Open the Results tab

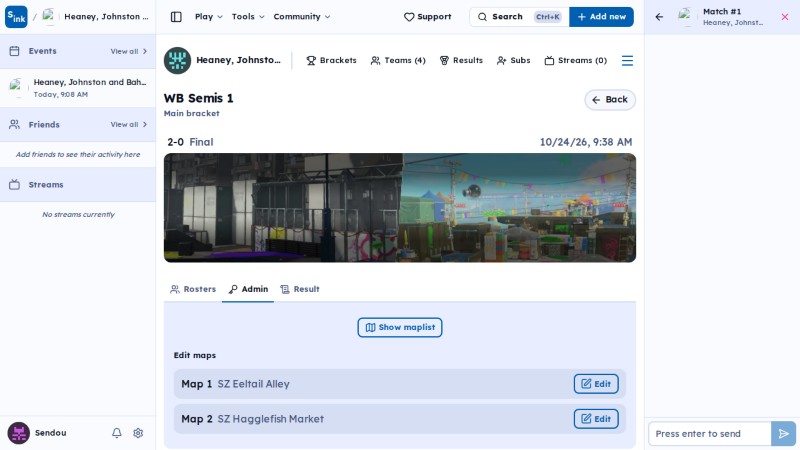[x=461, y=60]
